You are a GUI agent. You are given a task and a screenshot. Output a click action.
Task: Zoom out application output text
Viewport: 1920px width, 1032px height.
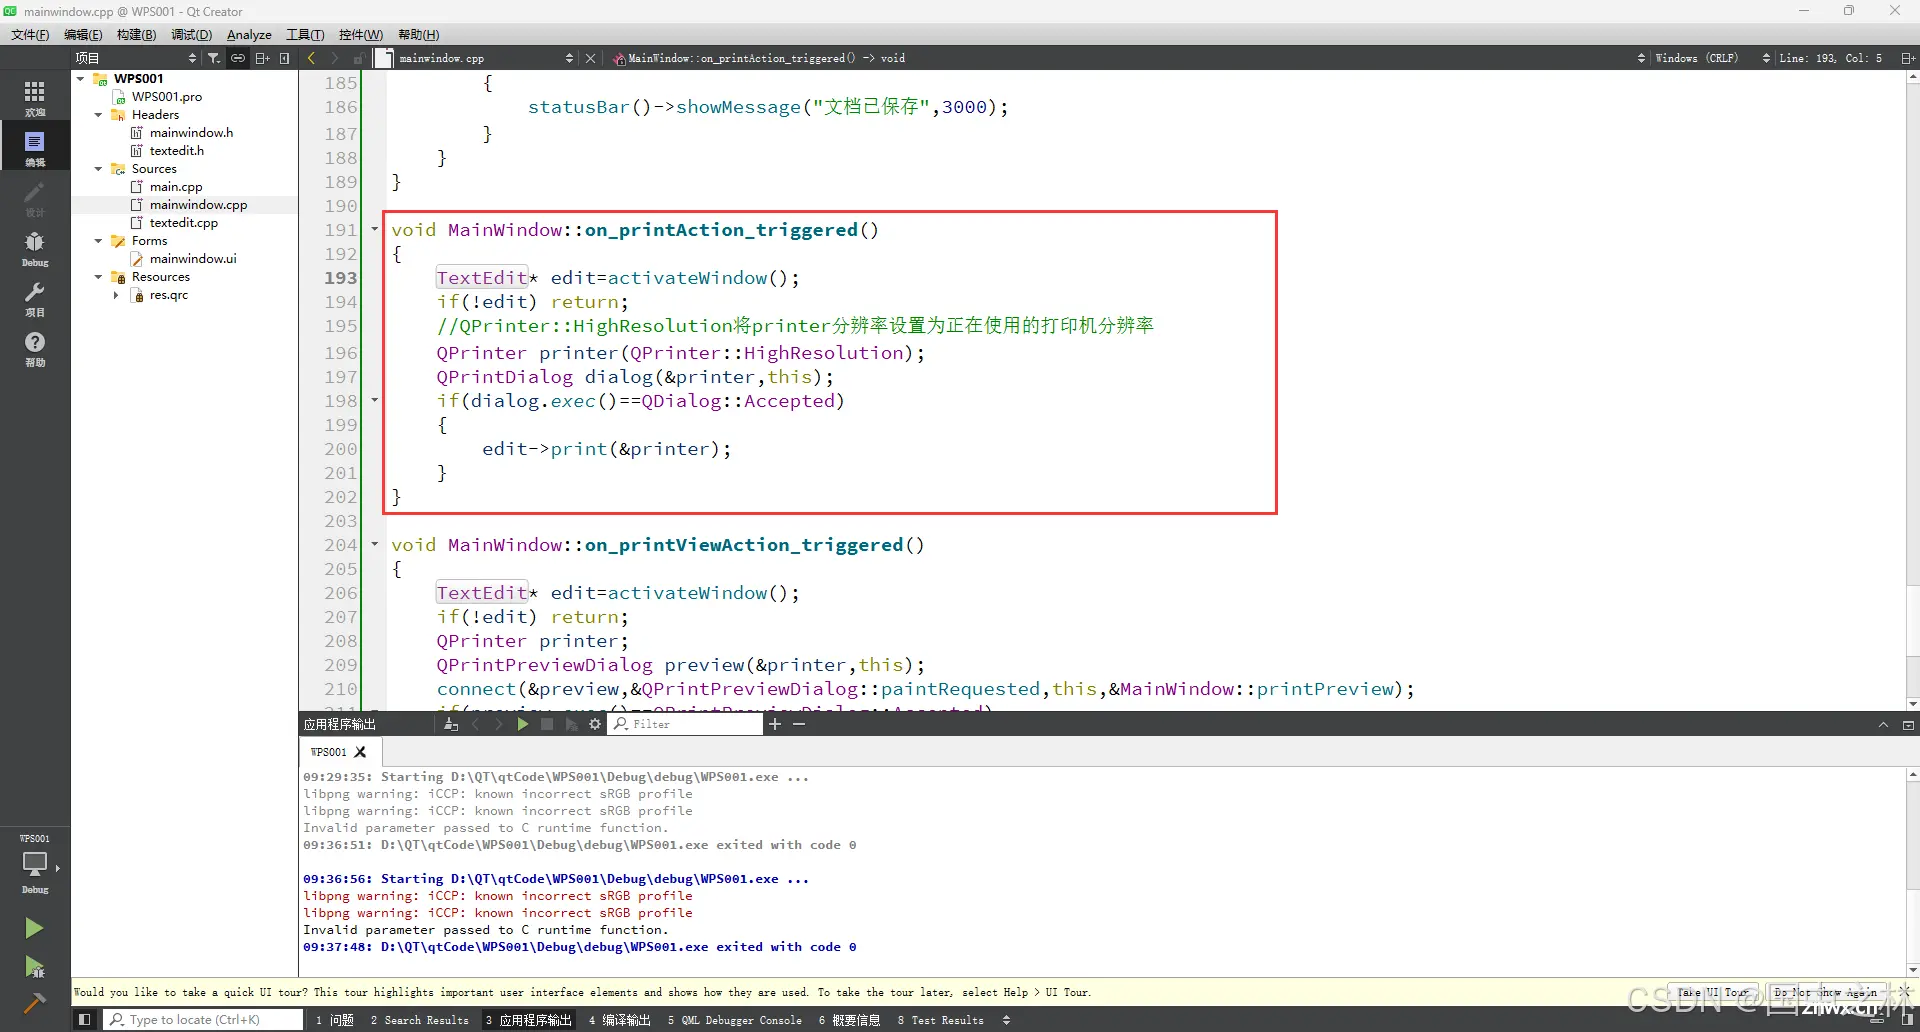click(799, 724)
